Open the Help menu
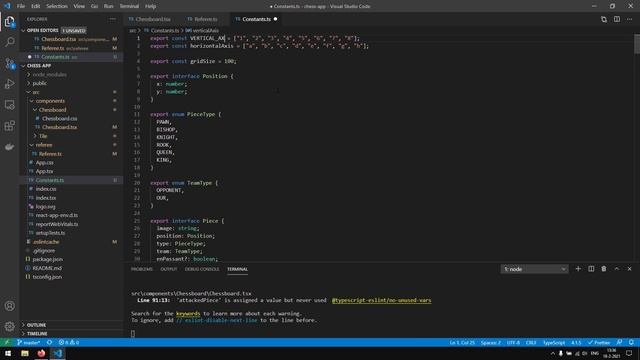 click(x=151, y=6)
